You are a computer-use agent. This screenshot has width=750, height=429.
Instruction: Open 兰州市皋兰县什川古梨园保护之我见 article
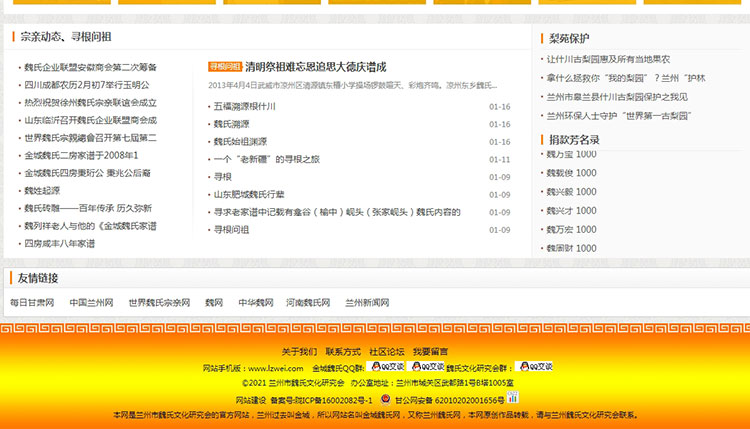617,97
